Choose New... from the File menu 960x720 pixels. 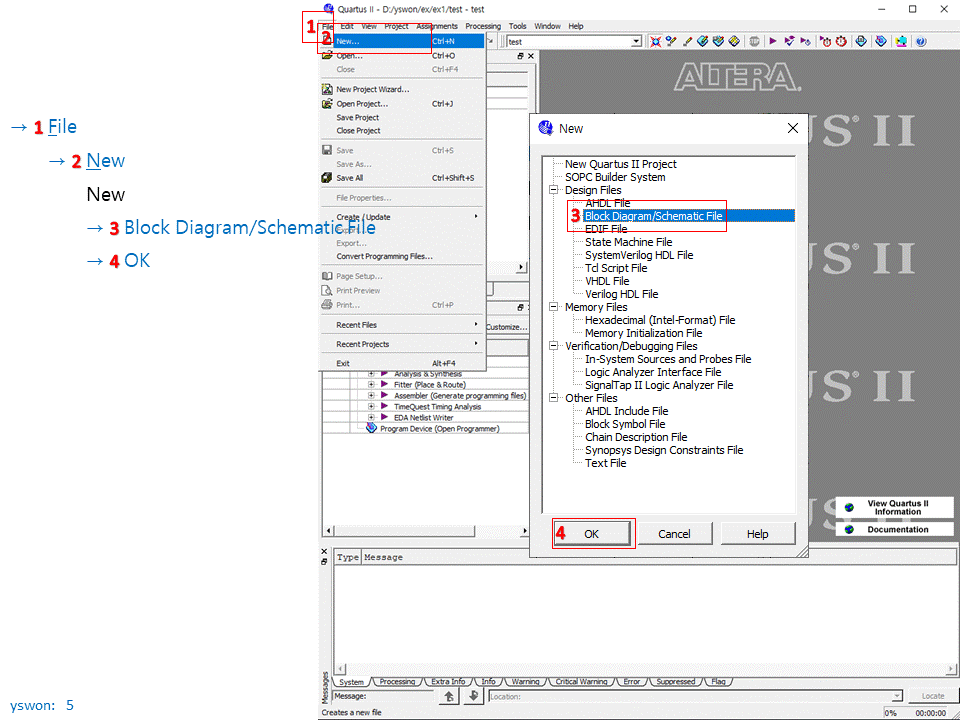point(402,41)
